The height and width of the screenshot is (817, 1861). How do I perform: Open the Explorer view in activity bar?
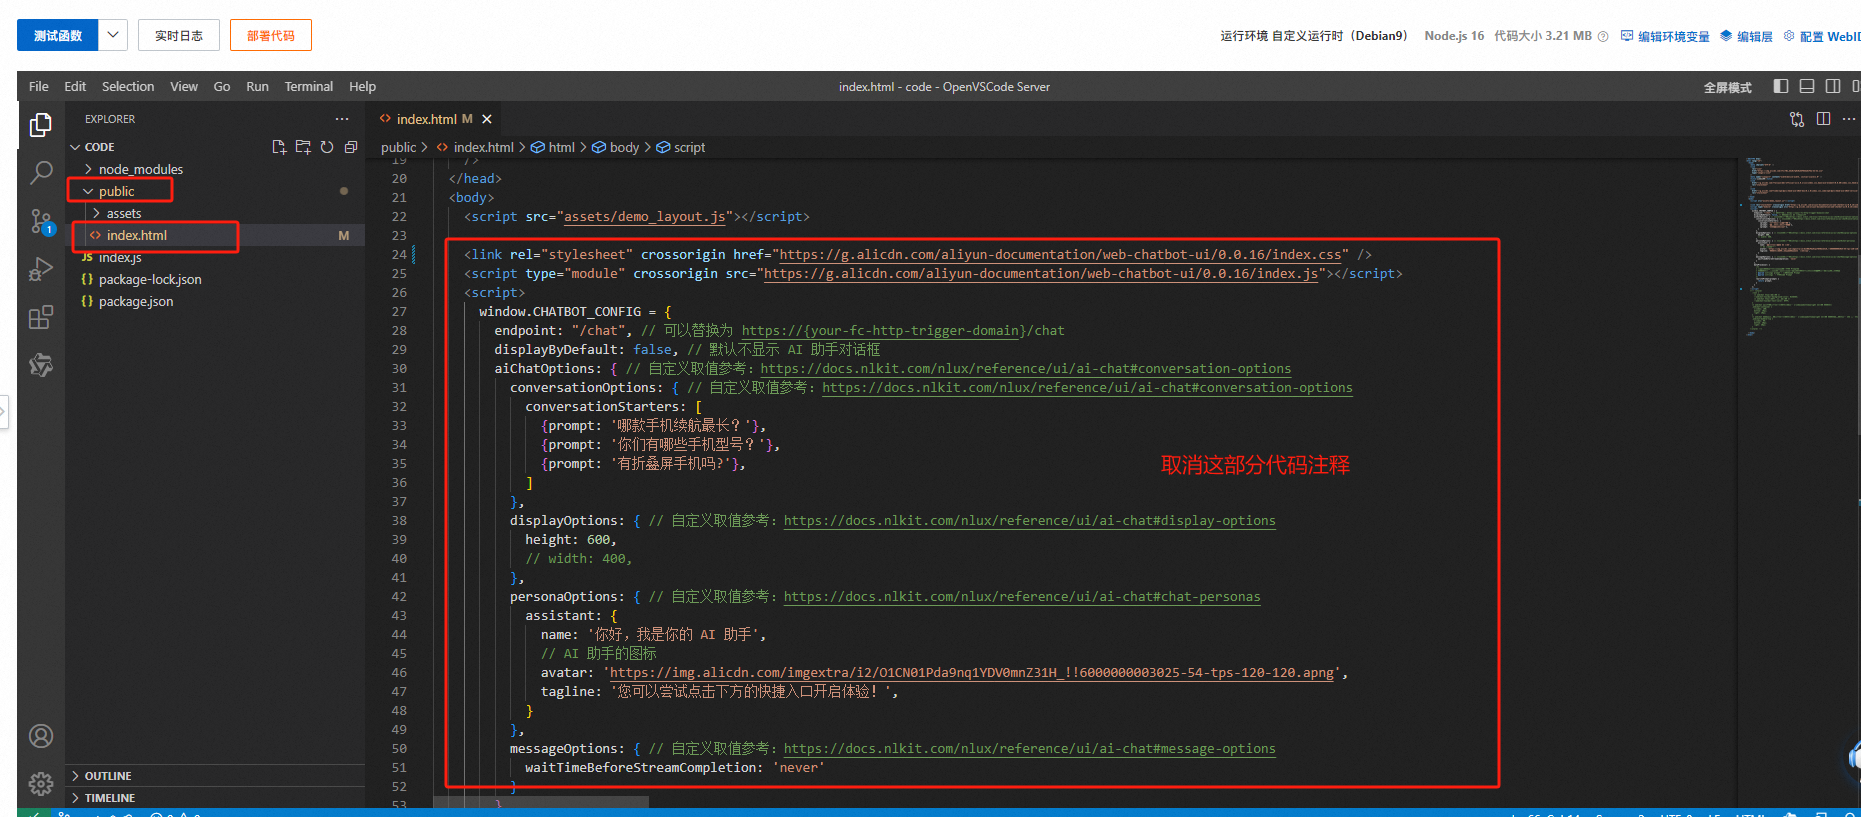[41, 125]
